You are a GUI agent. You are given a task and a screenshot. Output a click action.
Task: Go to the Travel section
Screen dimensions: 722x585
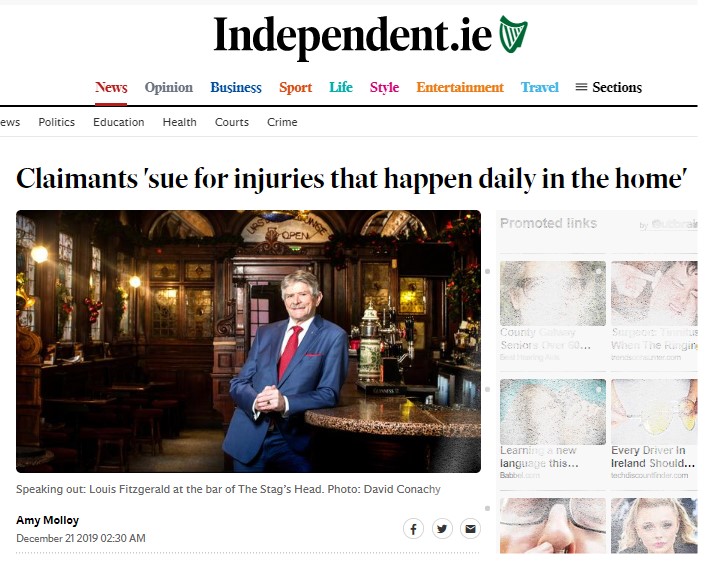click(x=539, y=87)
